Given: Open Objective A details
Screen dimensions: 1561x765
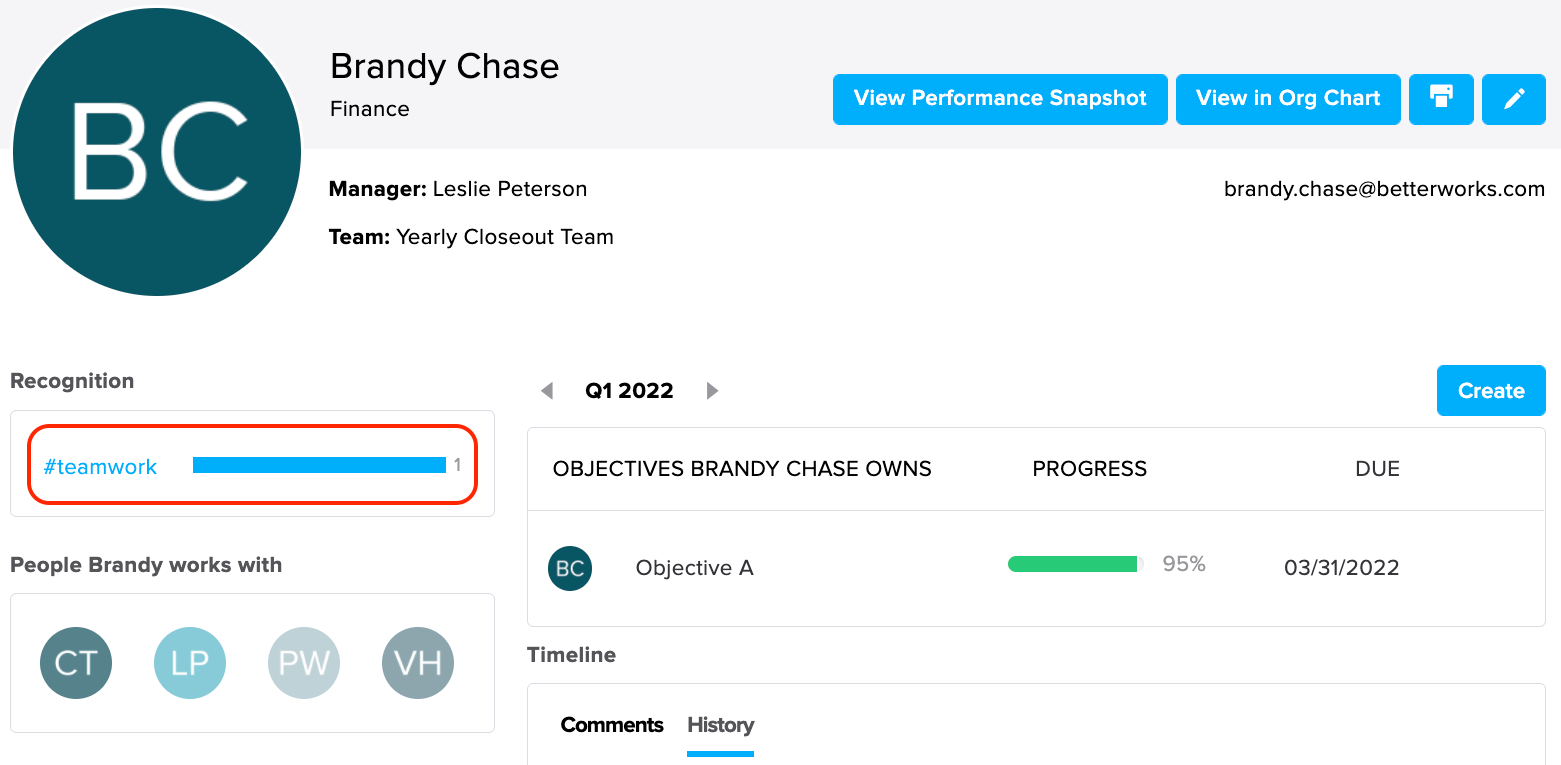Looking at the screenshot, I should 694,568.
